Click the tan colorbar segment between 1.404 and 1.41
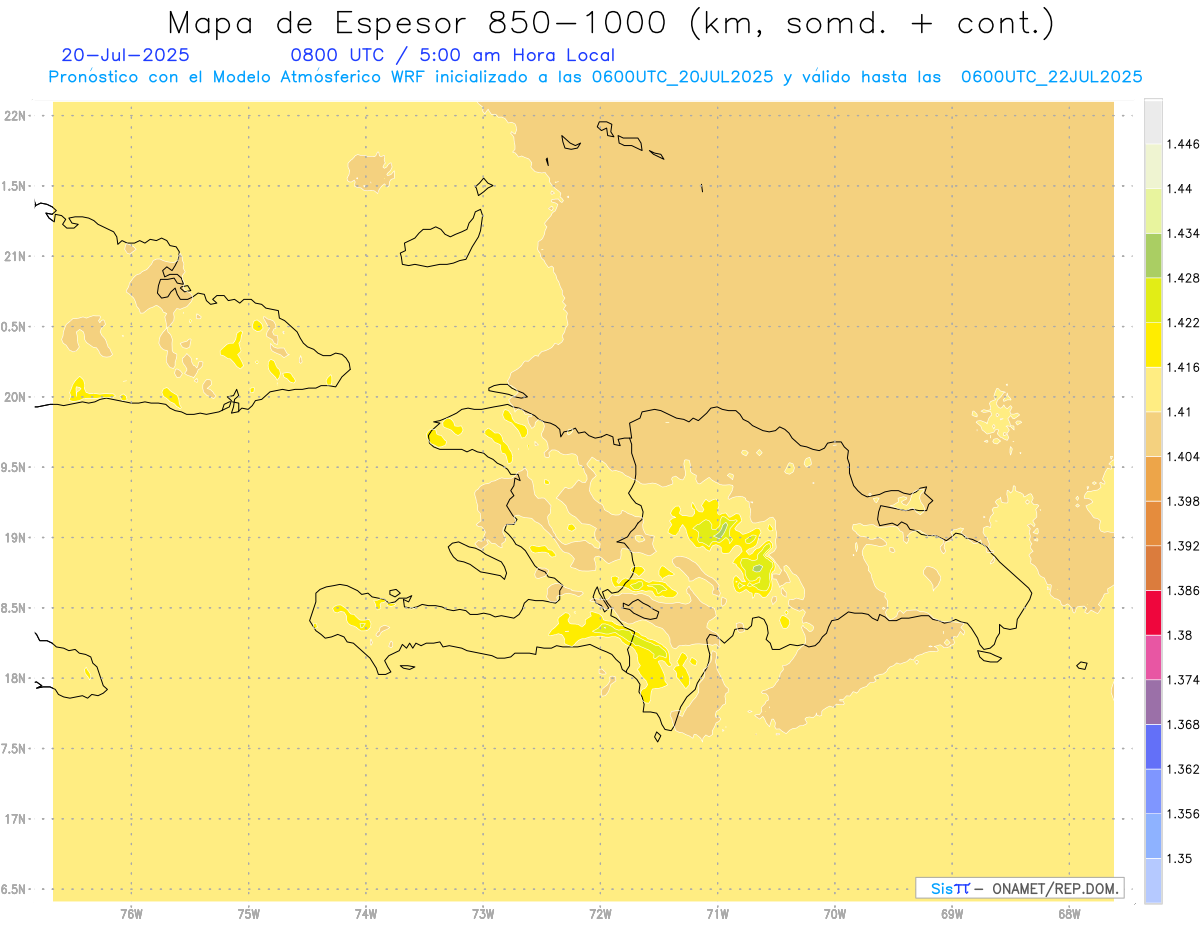Image resolution: width=1200 pixels, height=927 pixels. 1153,433
